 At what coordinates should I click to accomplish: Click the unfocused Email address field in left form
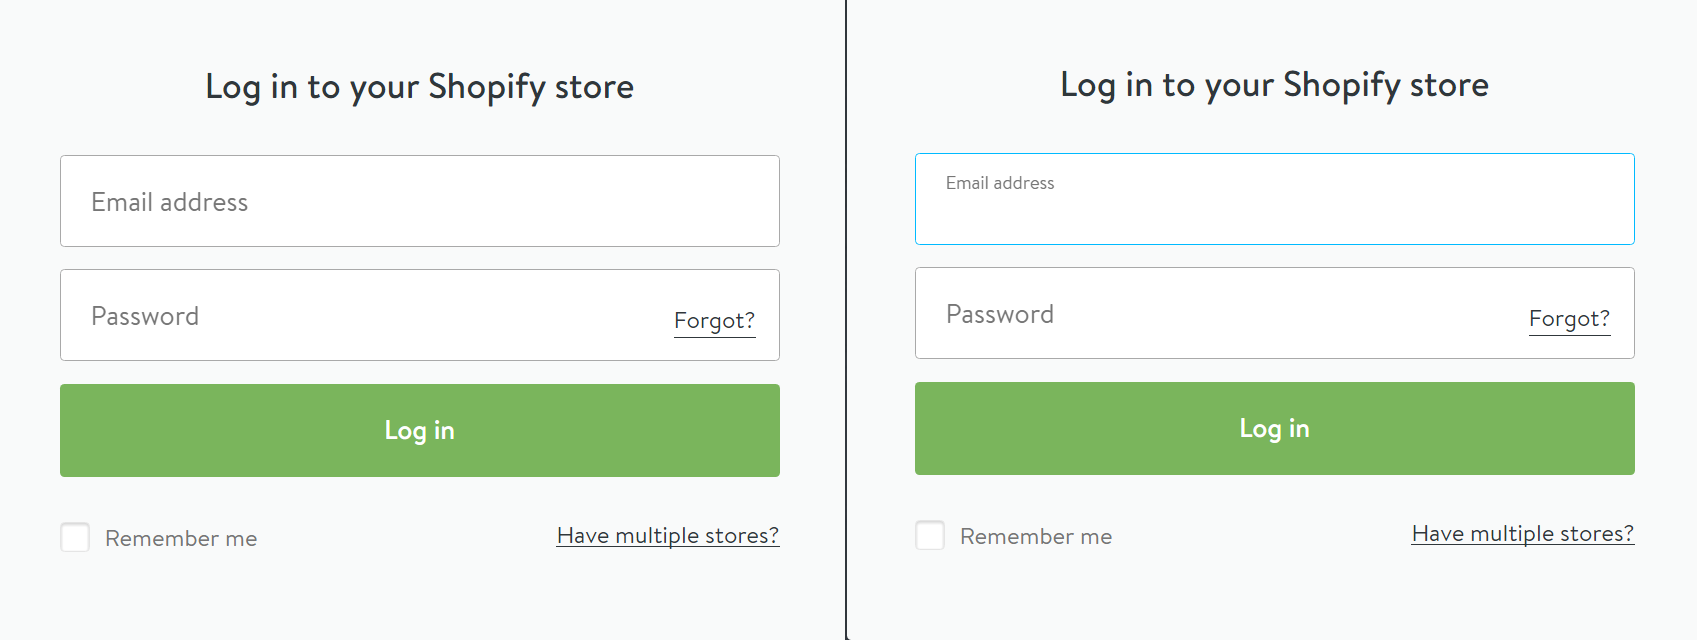[420, 201]
